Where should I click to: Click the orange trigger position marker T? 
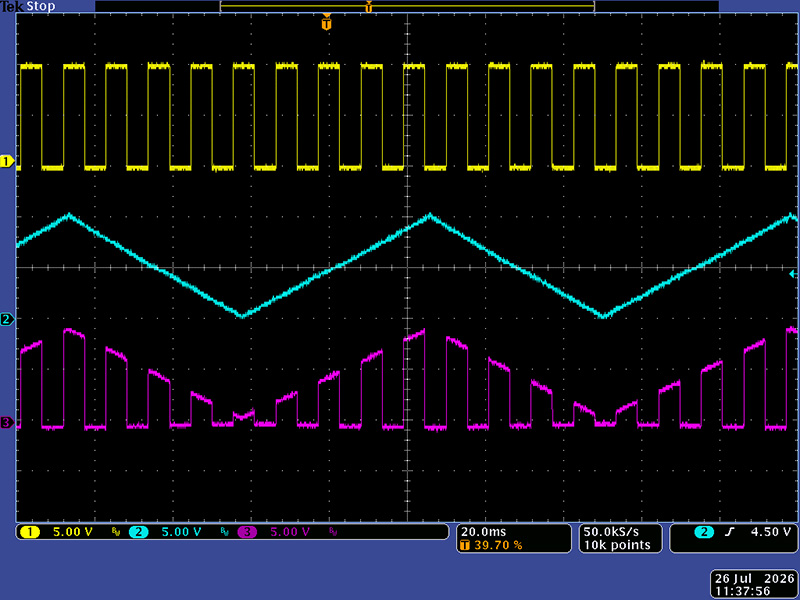pos(327,23)
